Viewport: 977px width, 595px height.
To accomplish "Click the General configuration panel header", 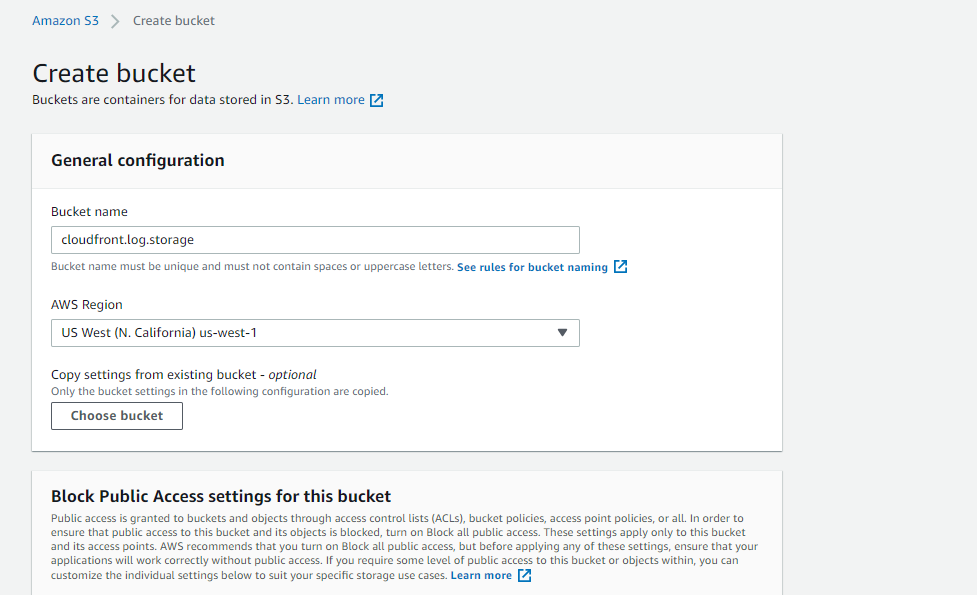I will tap(137, 160).
